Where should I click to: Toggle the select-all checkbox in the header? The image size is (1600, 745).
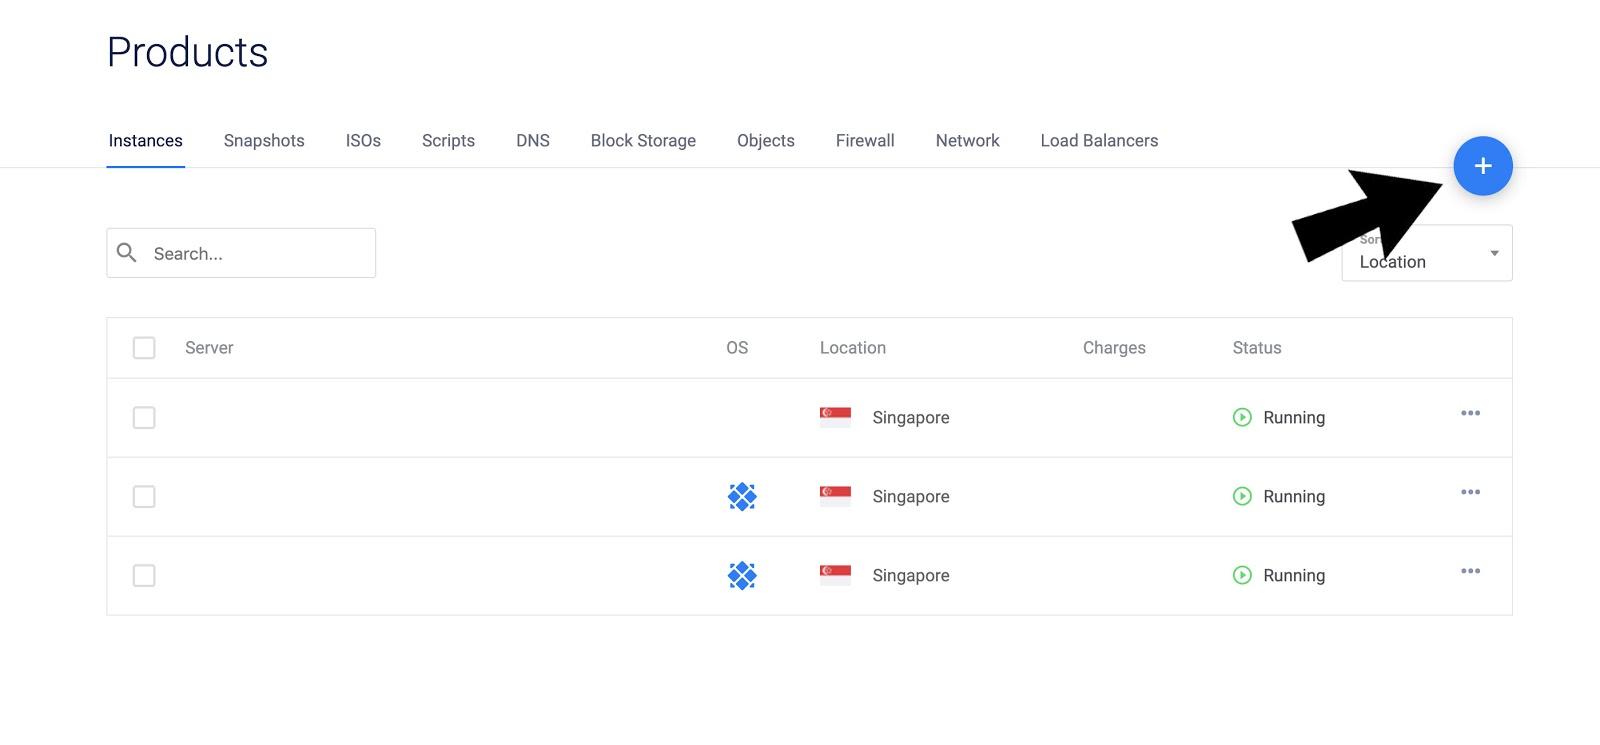point(144,348)
